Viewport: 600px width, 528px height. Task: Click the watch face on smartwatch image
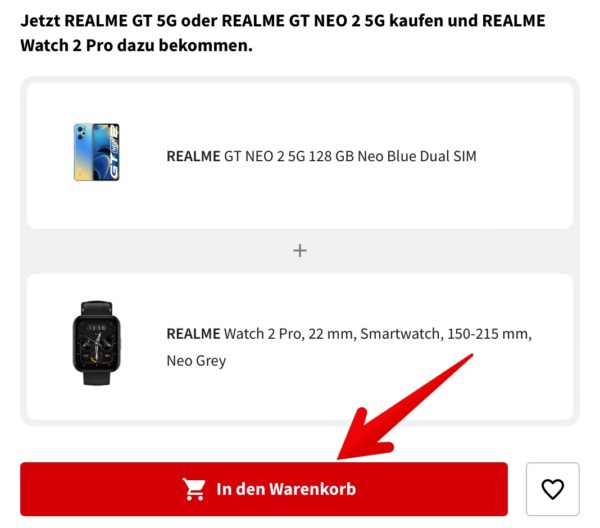click(96, 343)
